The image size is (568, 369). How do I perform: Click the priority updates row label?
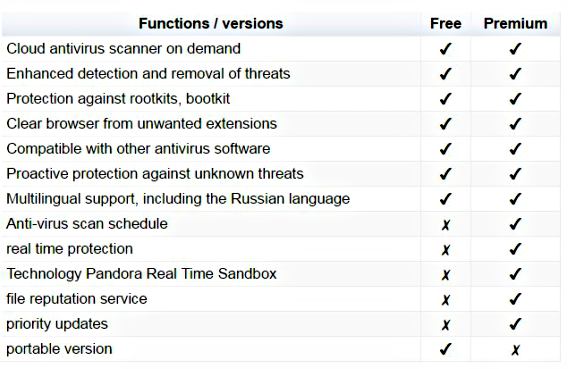coord(57,324)
